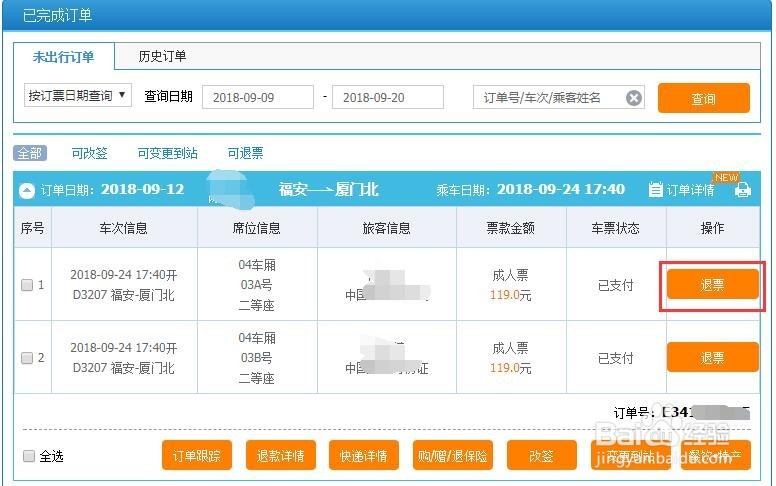Open the 按订票日期查询 dropdown

point(78,95)
